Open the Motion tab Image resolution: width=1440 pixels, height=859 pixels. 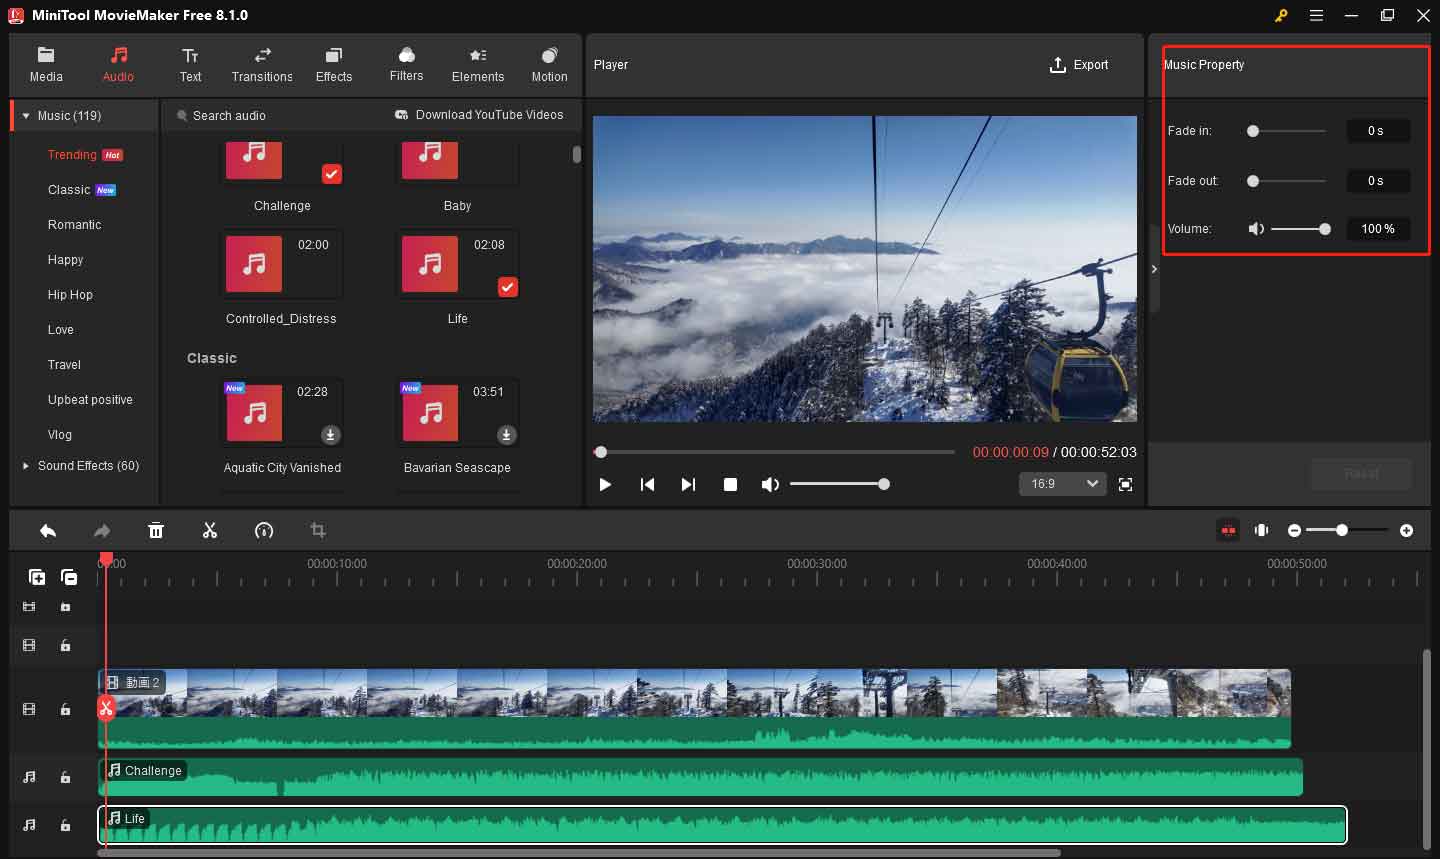pyautogui.click(x=549, y=65)
